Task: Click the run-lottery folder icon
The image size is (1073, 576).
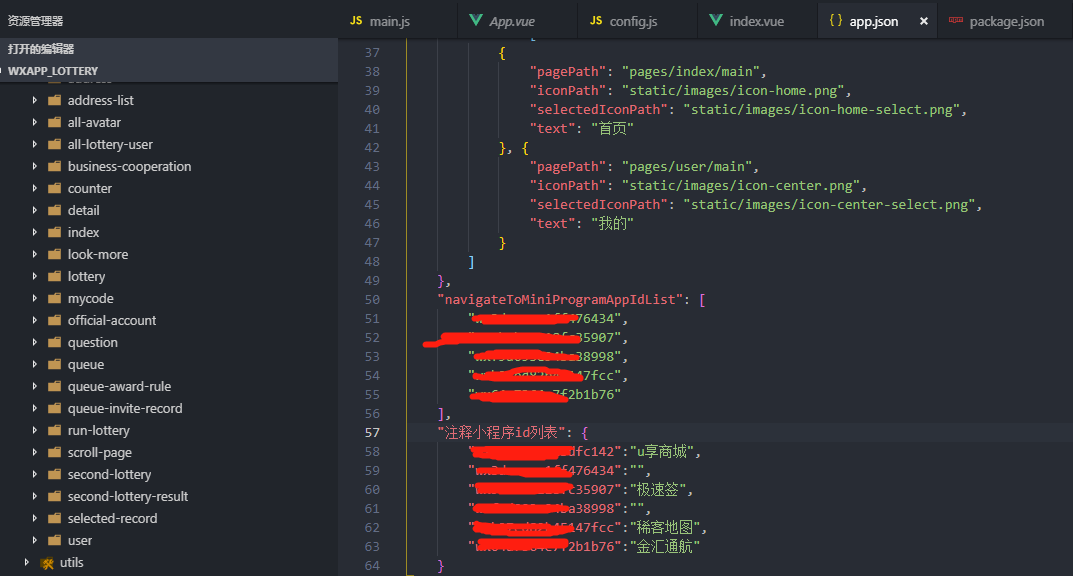Action: click(55, 430)
